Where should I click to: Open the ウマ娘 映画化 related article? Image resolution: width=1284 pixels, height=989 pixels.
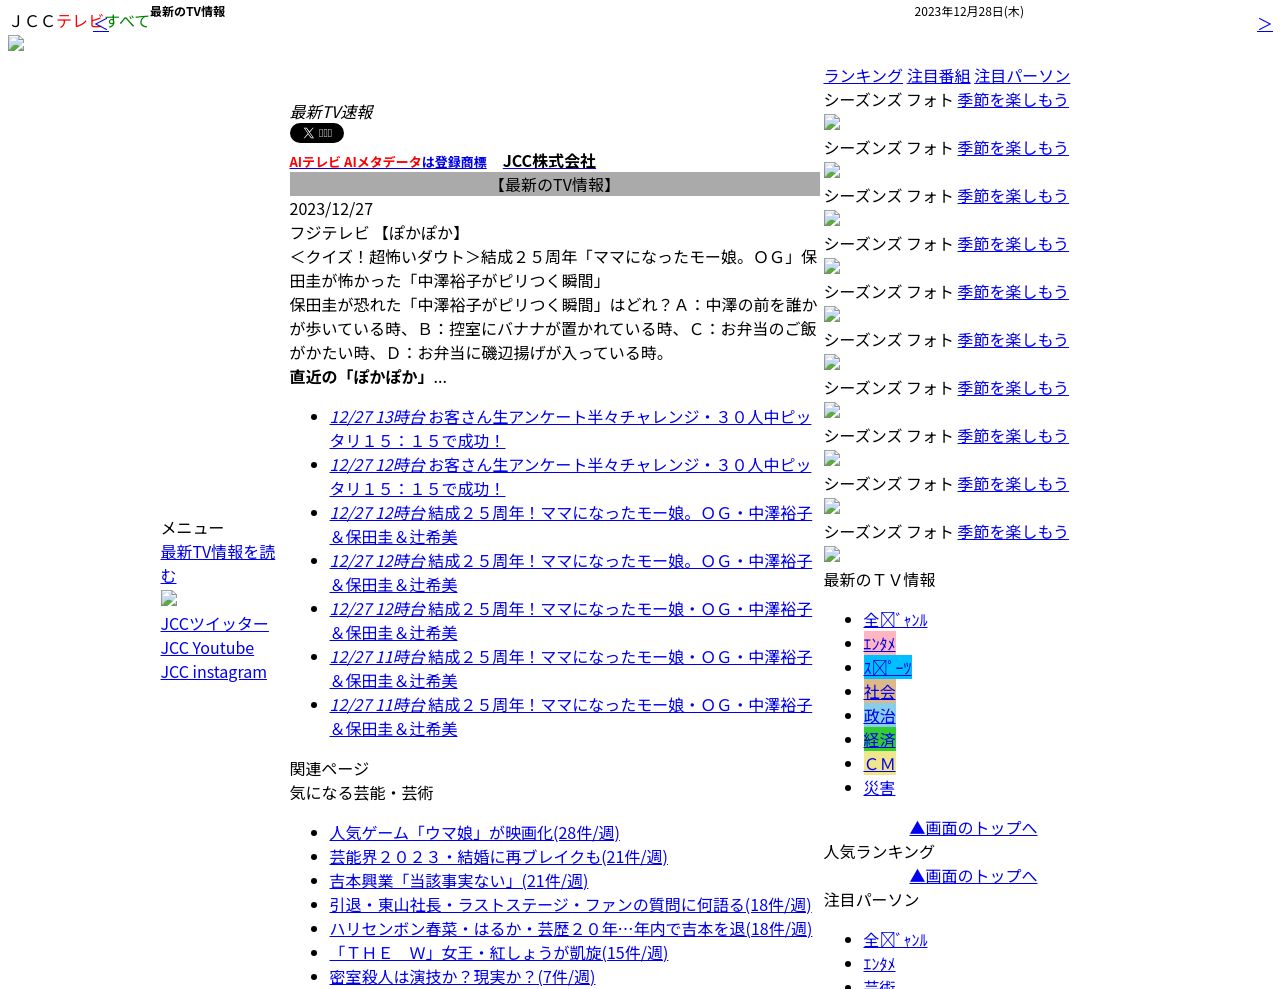pyautogui.click(x=474, y=833)
